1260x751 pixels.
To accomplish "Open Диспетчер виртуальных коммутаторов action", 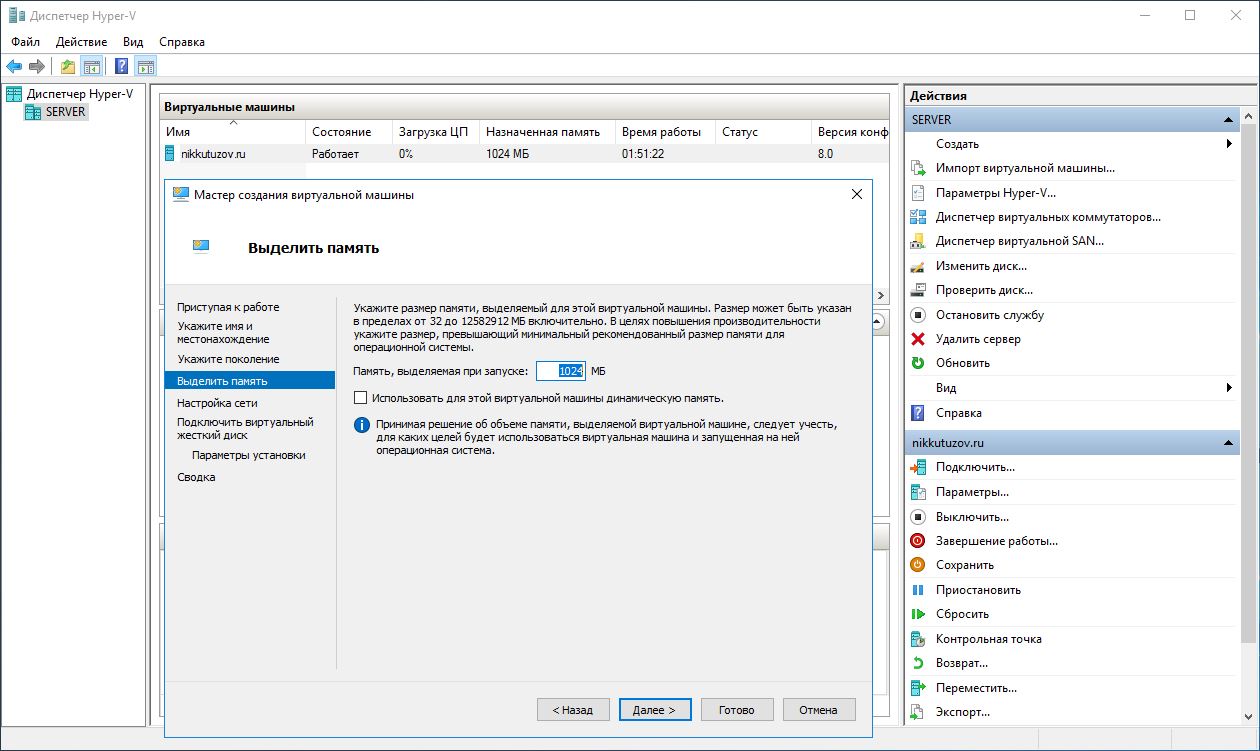I will (x=1047, y=217).
